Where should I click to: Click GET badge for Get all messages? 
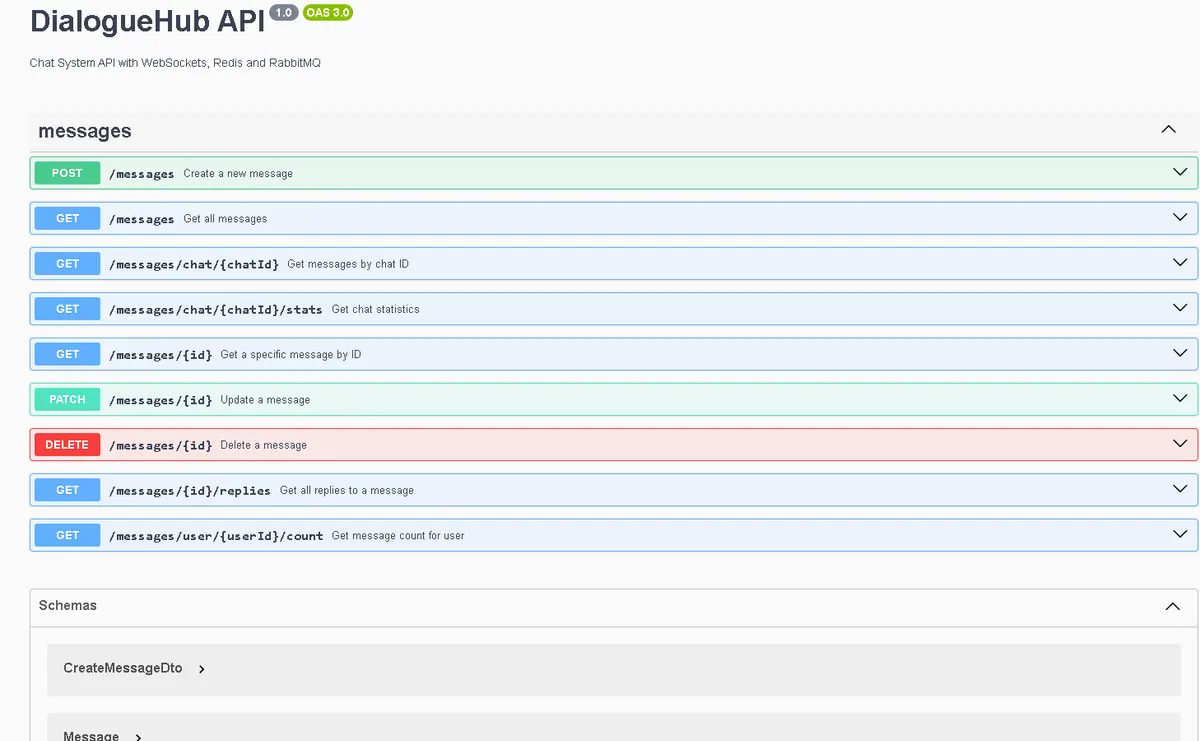tap(67, 218)
